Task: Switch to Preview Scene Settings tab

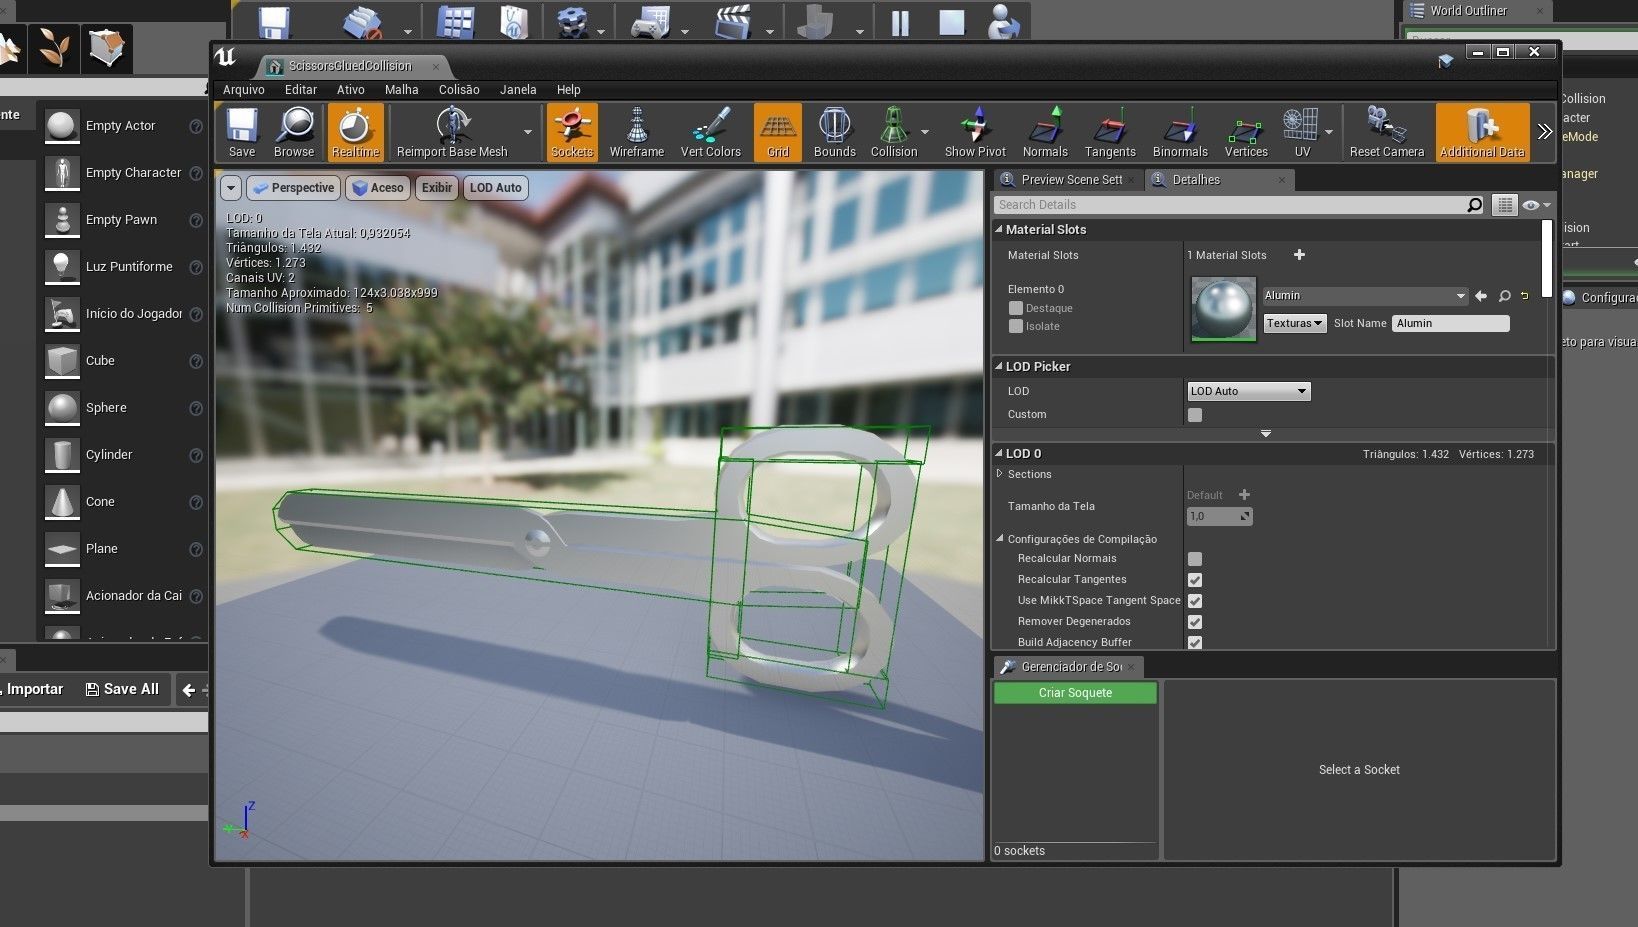Action: coord(1068,180)
